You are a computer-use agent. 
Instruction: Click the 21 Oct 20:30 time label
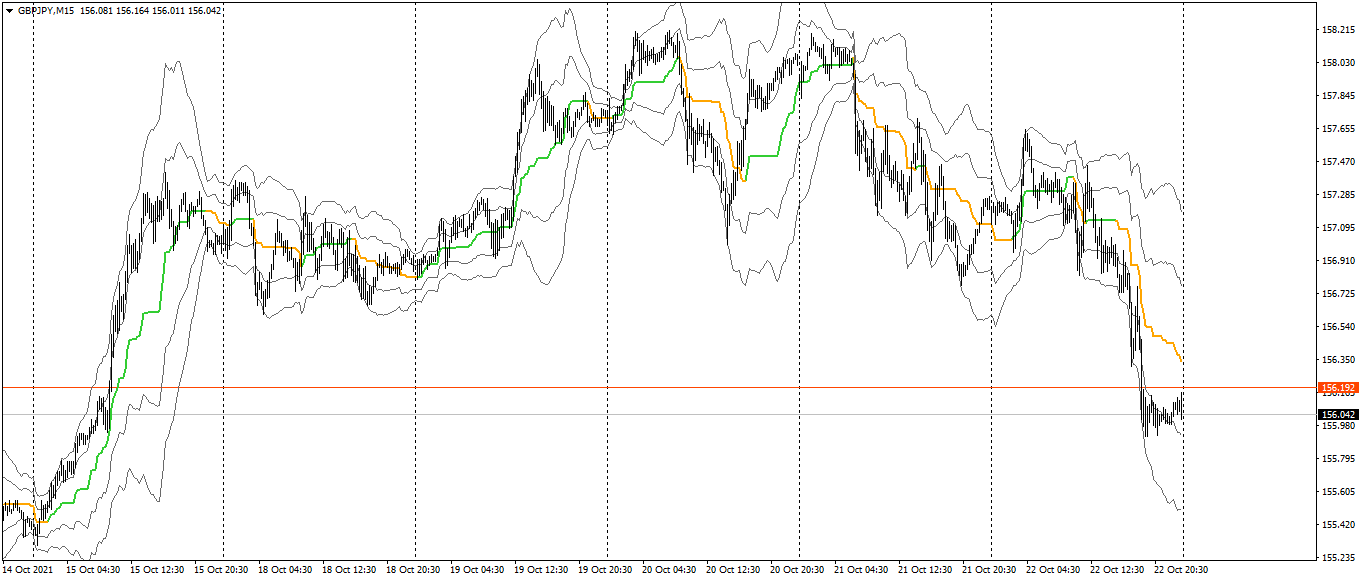point(990,570)
